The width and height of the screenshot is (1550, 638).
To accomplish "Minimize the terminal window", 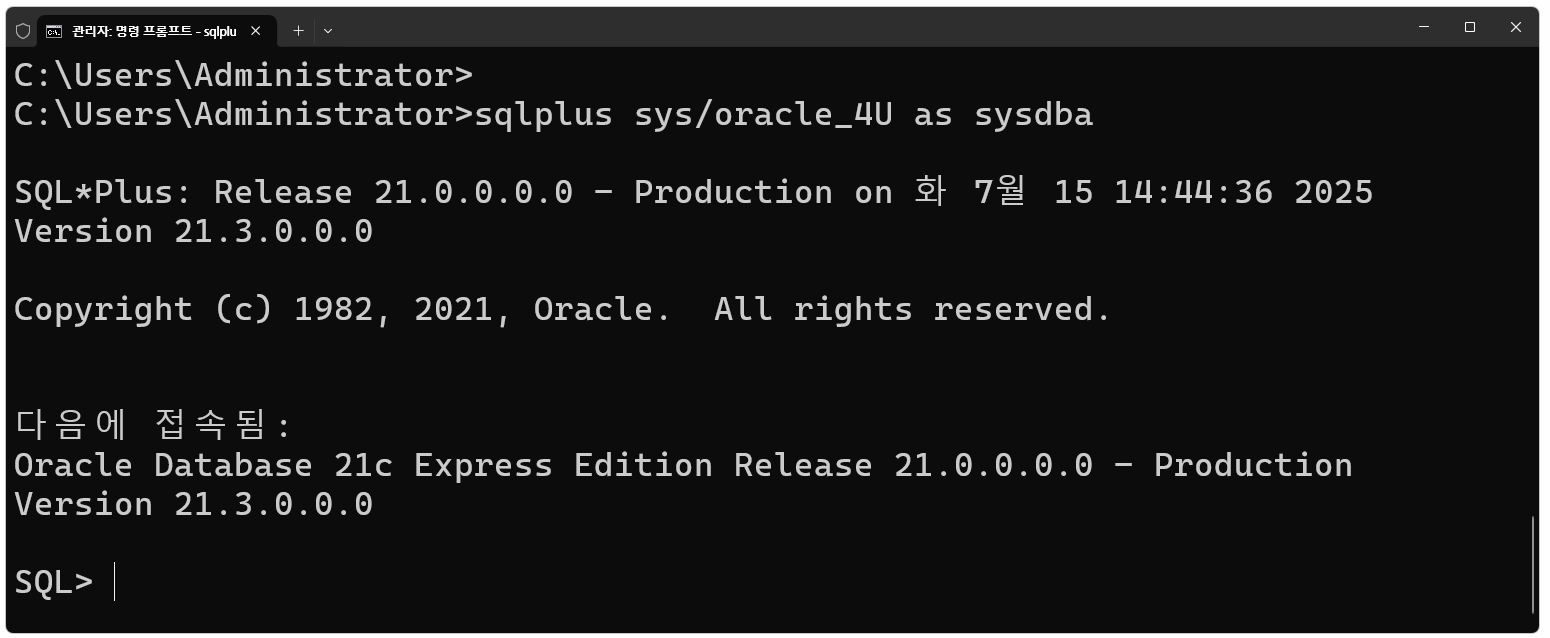I will click(1424, 27).
